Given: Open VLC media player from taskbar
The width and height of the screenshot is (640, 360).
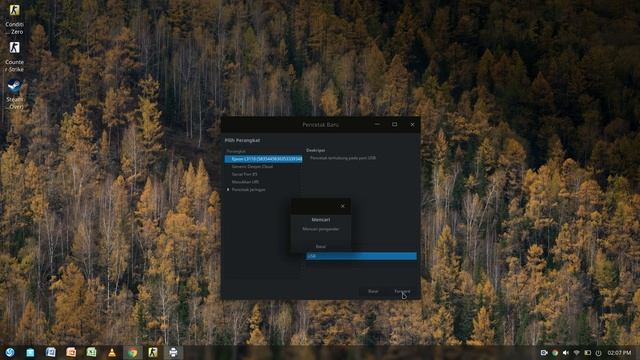Looking at the screenshot, I should pos(112,352).
